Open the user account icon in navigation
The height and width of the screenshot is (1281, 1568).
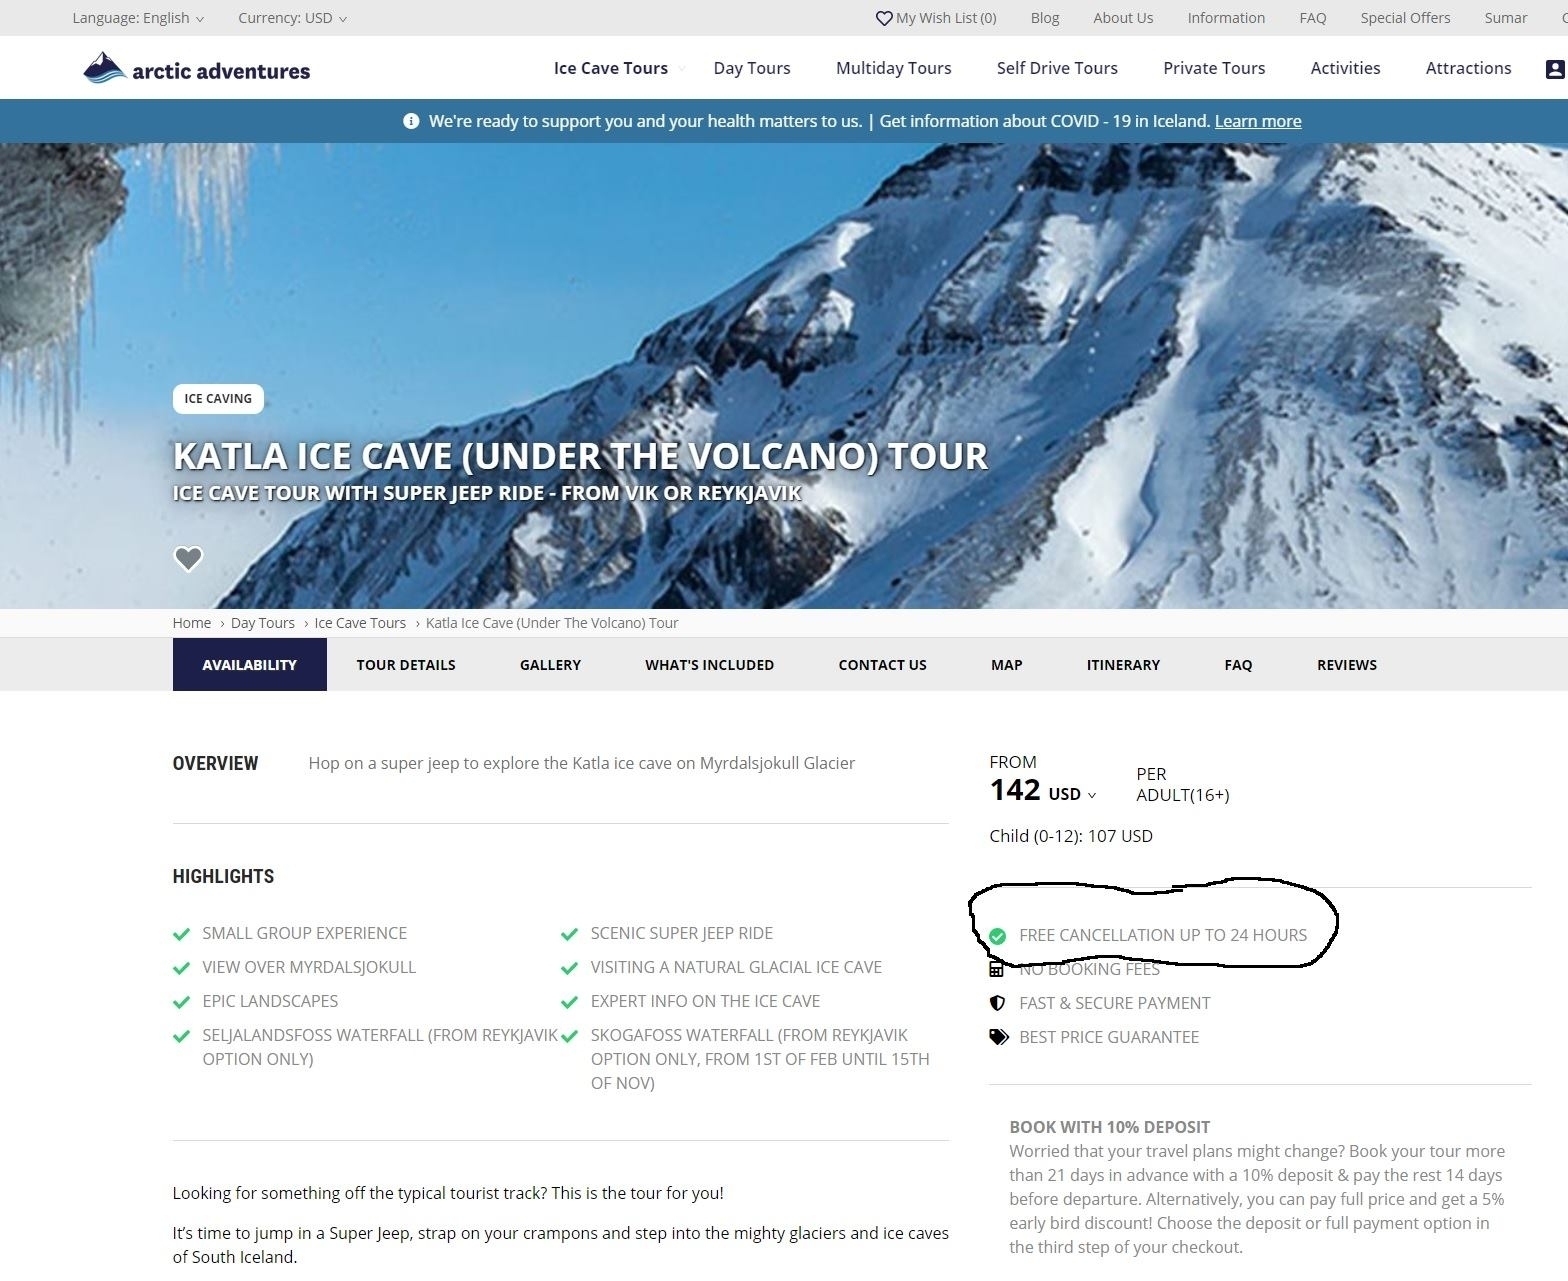(1555, 69)
